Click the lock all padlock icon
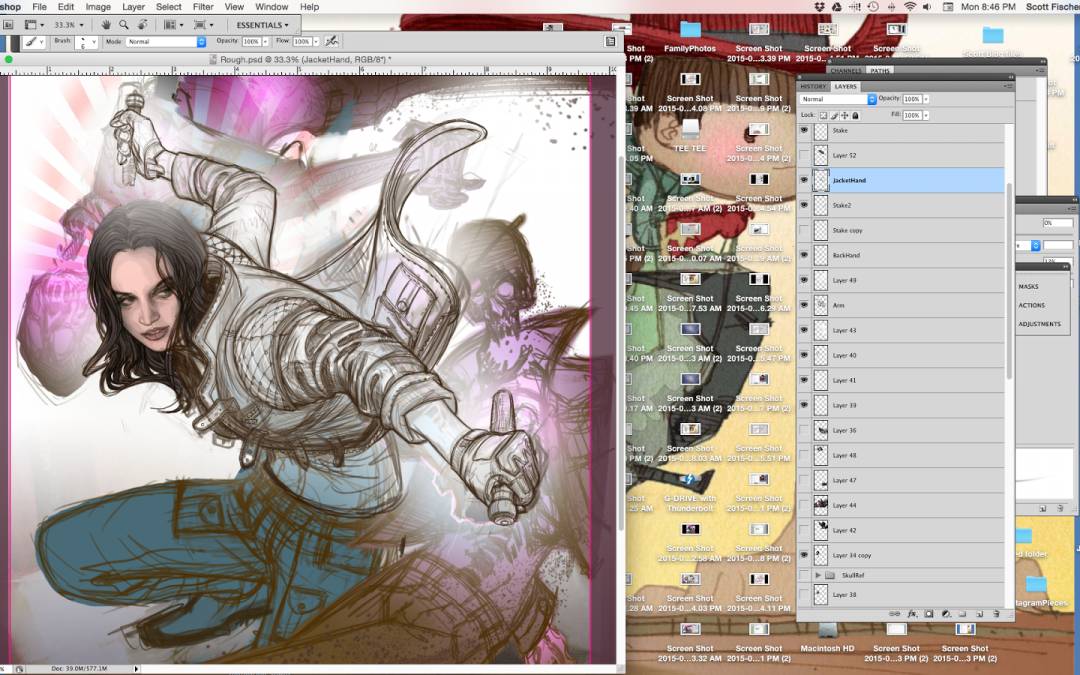1080x675 pixels. (x=855, y=115)
